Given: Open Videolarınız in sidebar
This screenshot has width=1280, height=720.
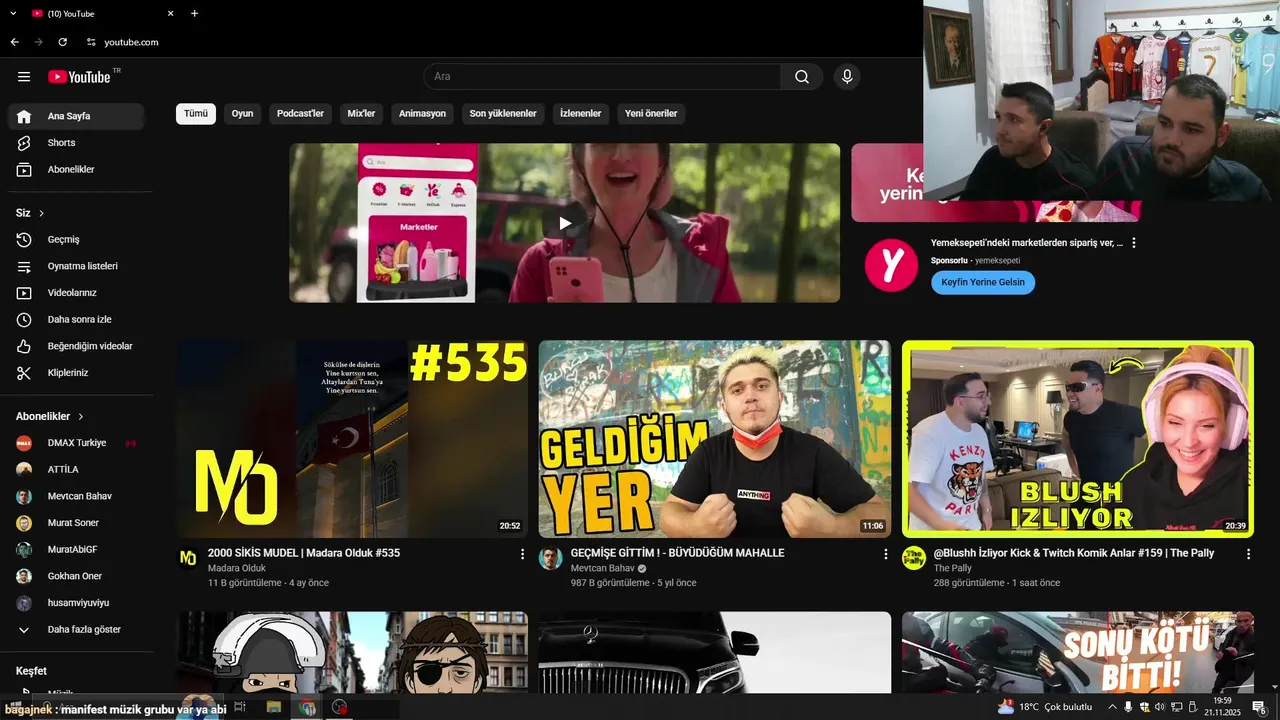Looking at the screenshot, I should pos(76,293).
